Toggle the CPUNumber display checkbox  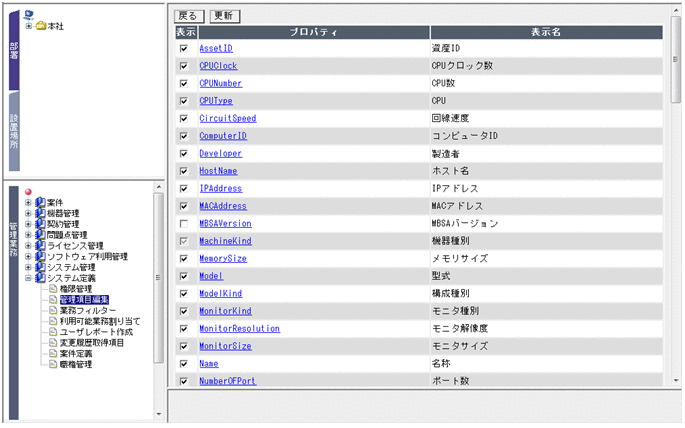click(x=184, y=83)
